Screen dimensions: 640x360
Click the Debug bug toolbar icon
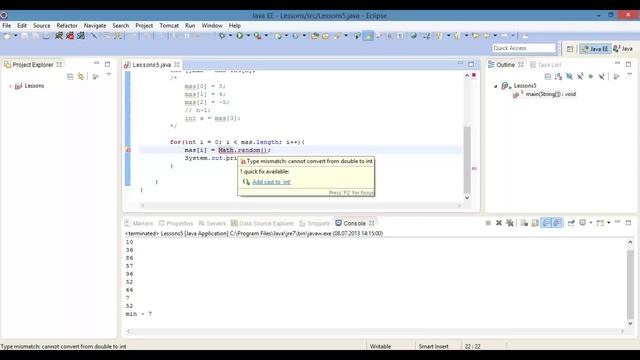click(x=222, y=36)
